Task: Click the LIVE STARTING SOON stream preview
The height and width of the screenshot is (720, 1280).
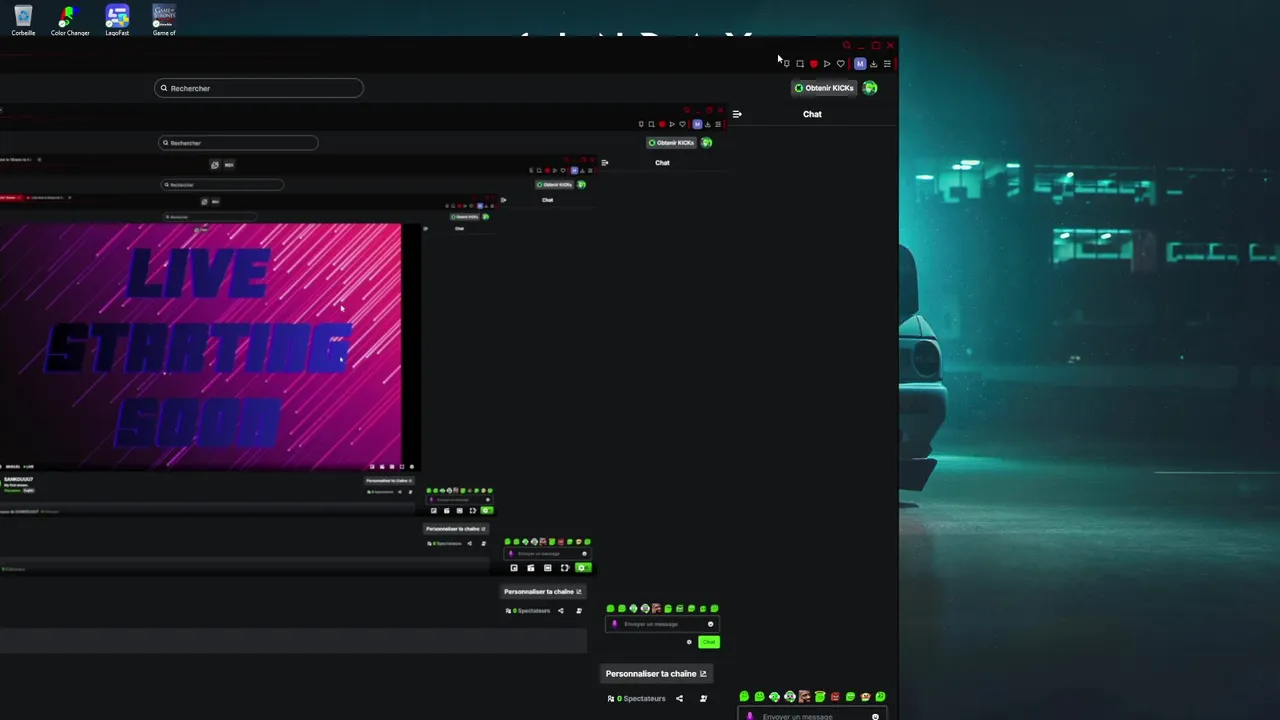Action: [x=200, y=346]
